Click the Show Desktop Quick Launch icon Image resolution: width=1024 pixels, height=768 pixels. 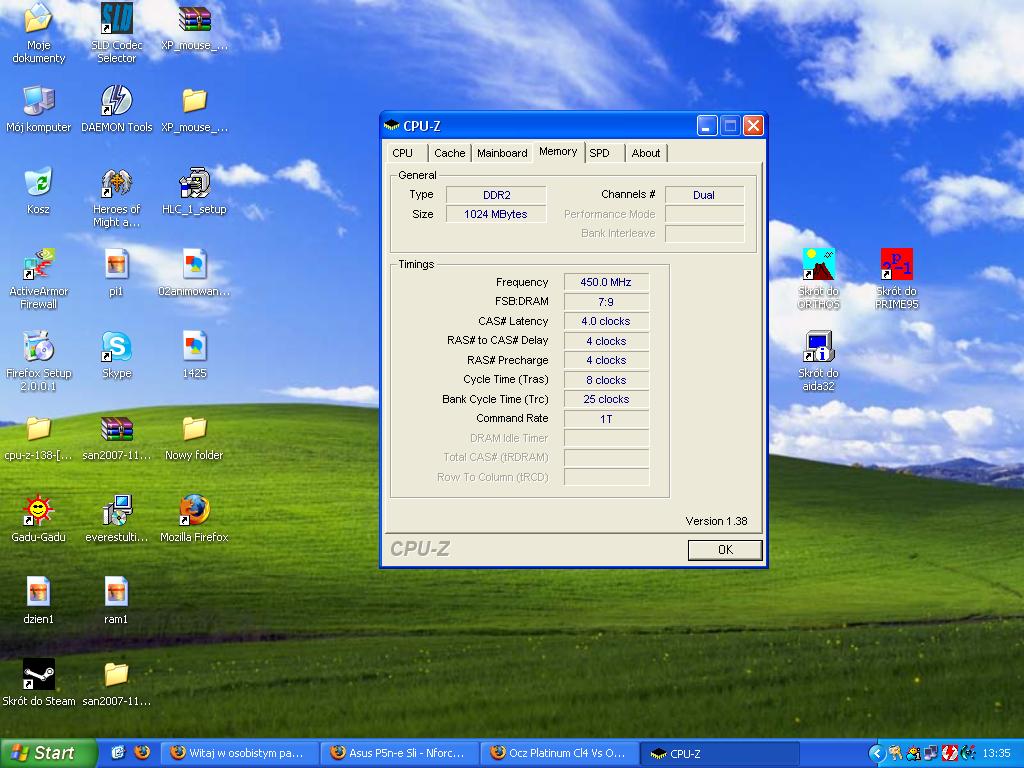[x=118, y=752]
